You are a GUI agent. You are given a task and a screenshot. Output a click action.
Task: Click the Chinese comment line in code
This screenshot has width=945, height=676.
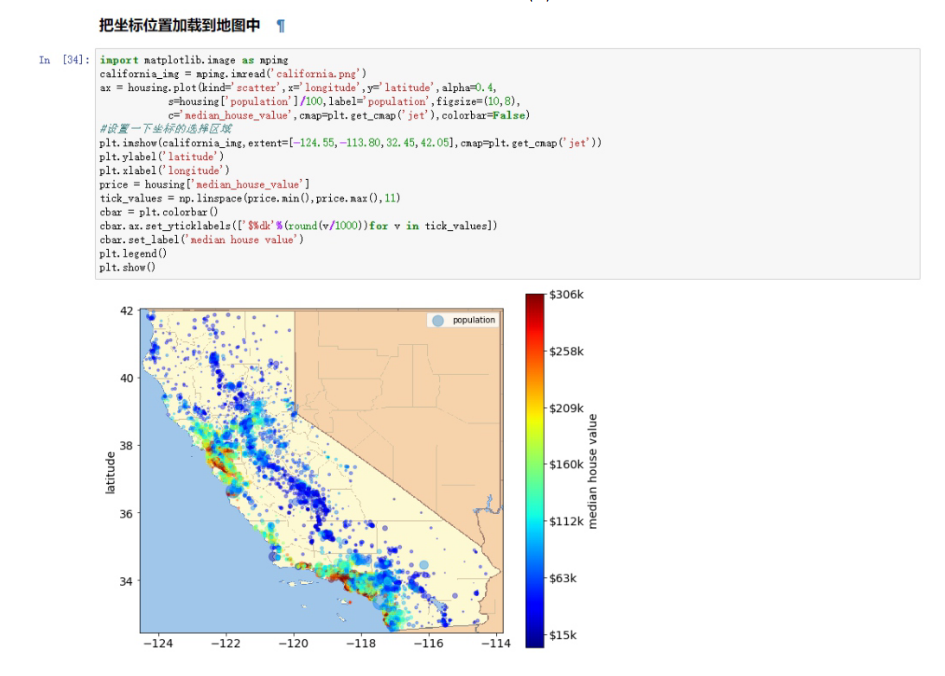point(166,129)
